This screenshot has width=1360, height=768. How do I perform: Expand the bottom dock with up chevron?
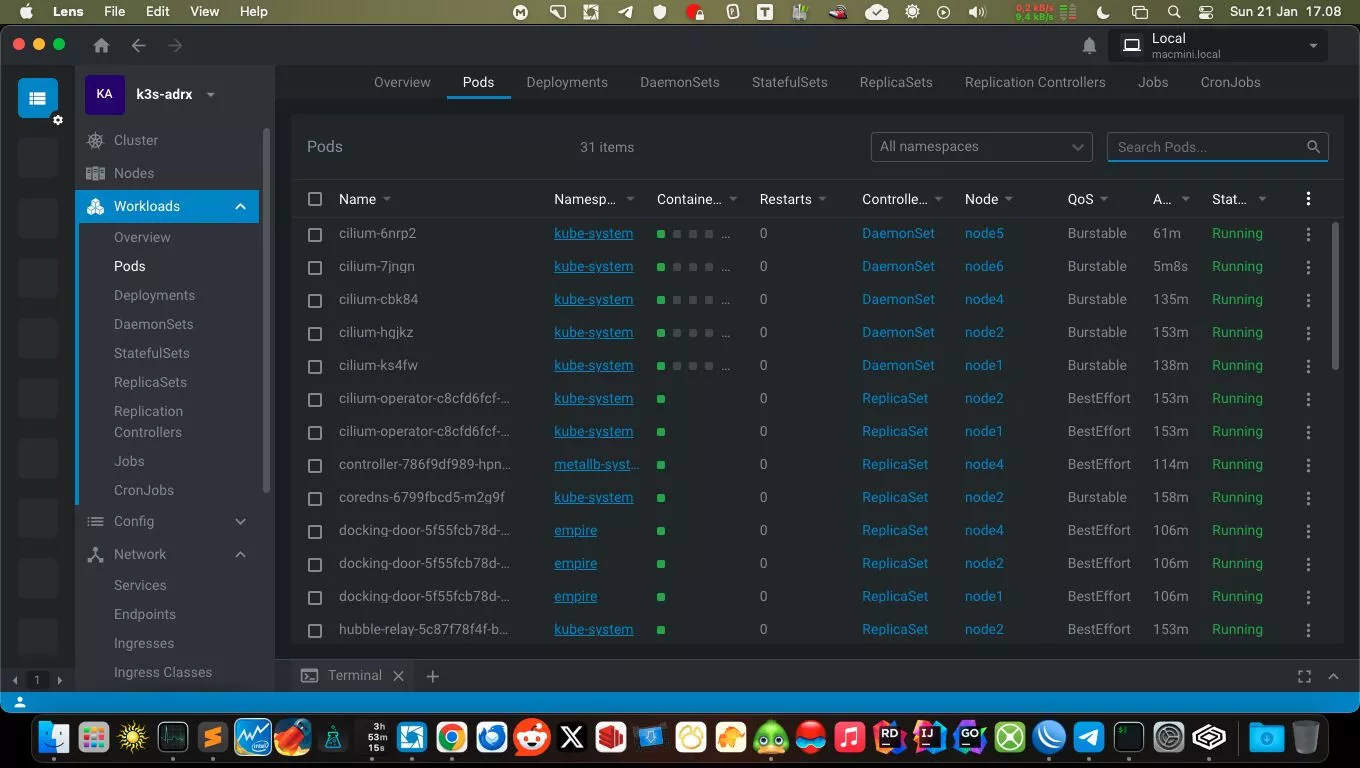pyautogui.click(x=1333, y=676)
